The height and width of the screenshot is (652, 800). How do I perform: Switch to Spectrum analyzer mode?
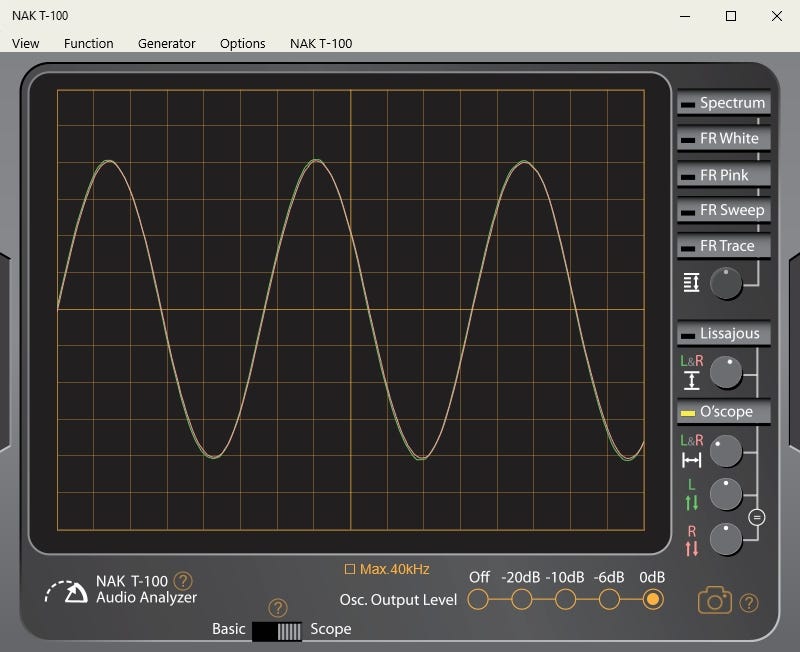click(x=723, y=103)
